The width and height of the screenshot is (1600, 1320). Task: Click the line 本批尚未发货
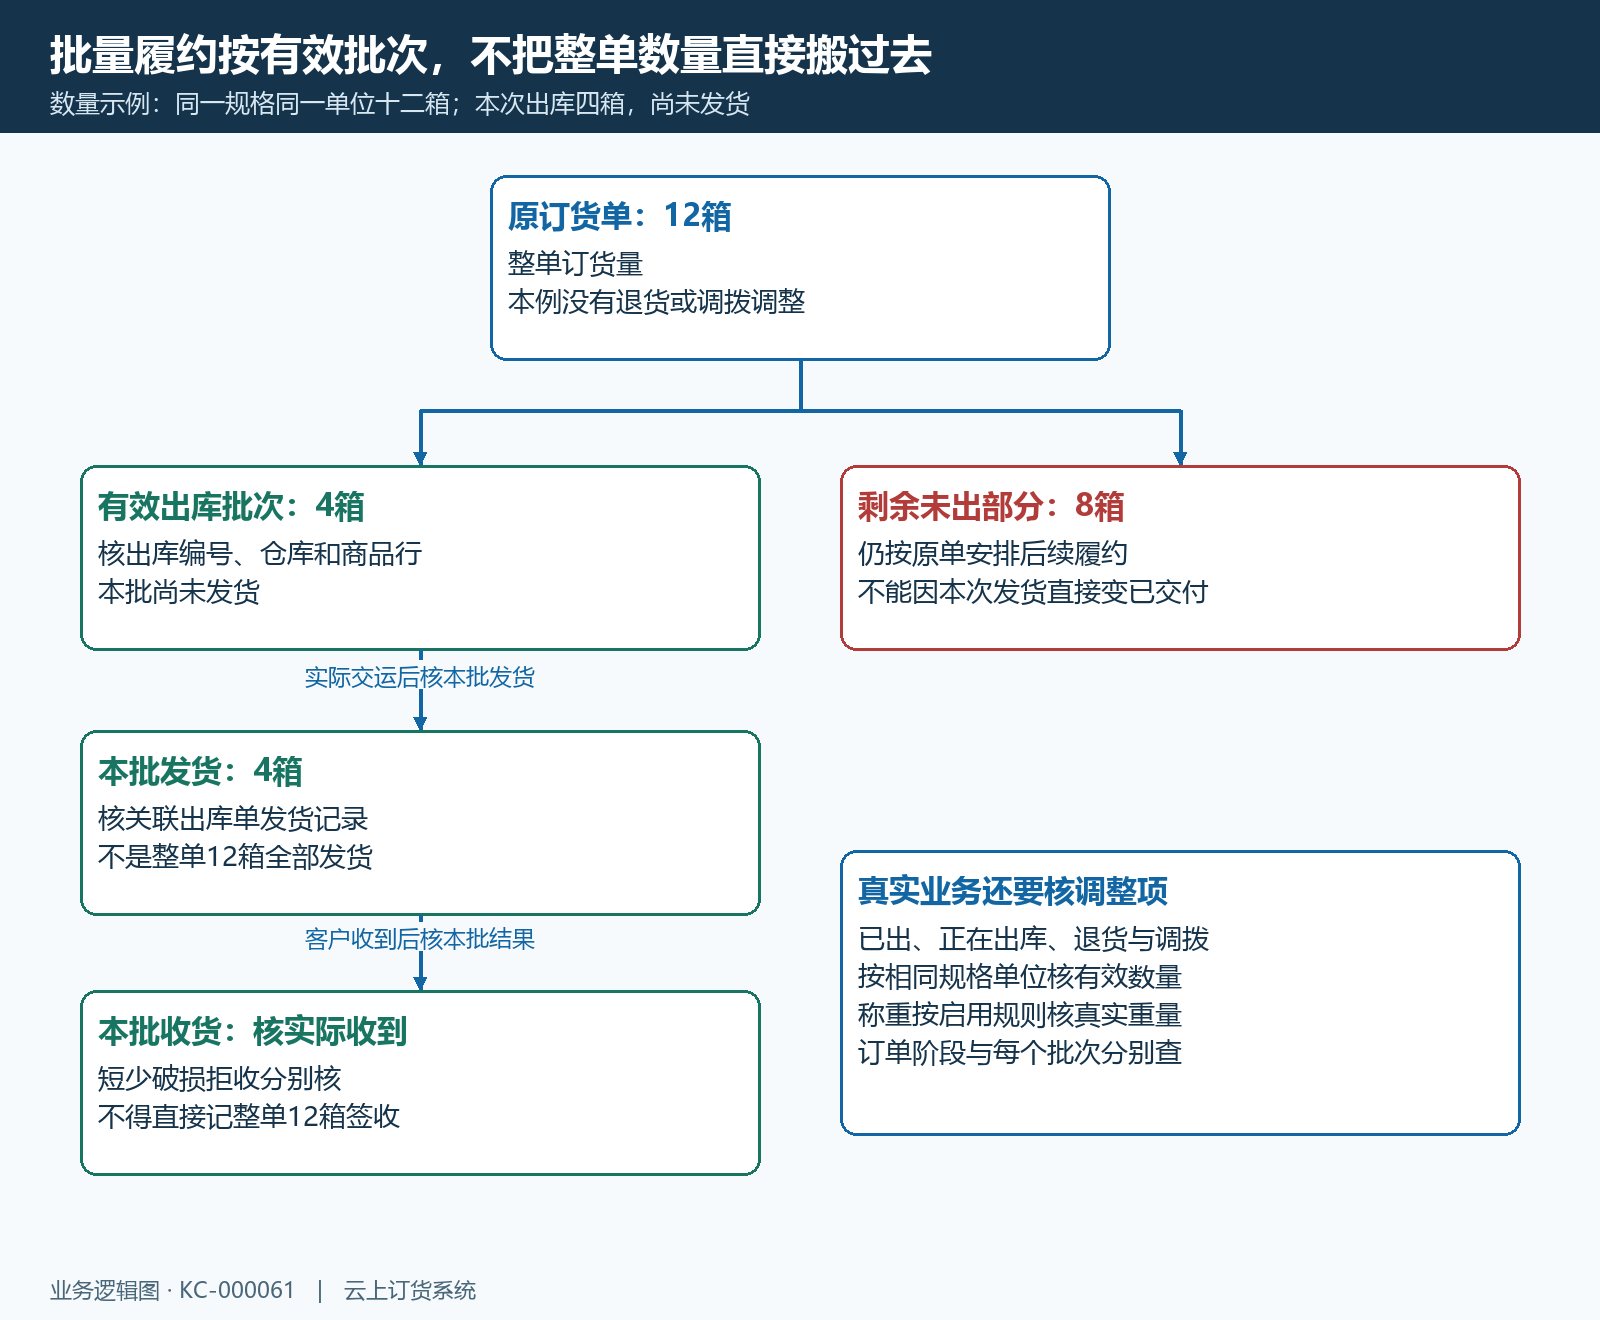[179, 592]
